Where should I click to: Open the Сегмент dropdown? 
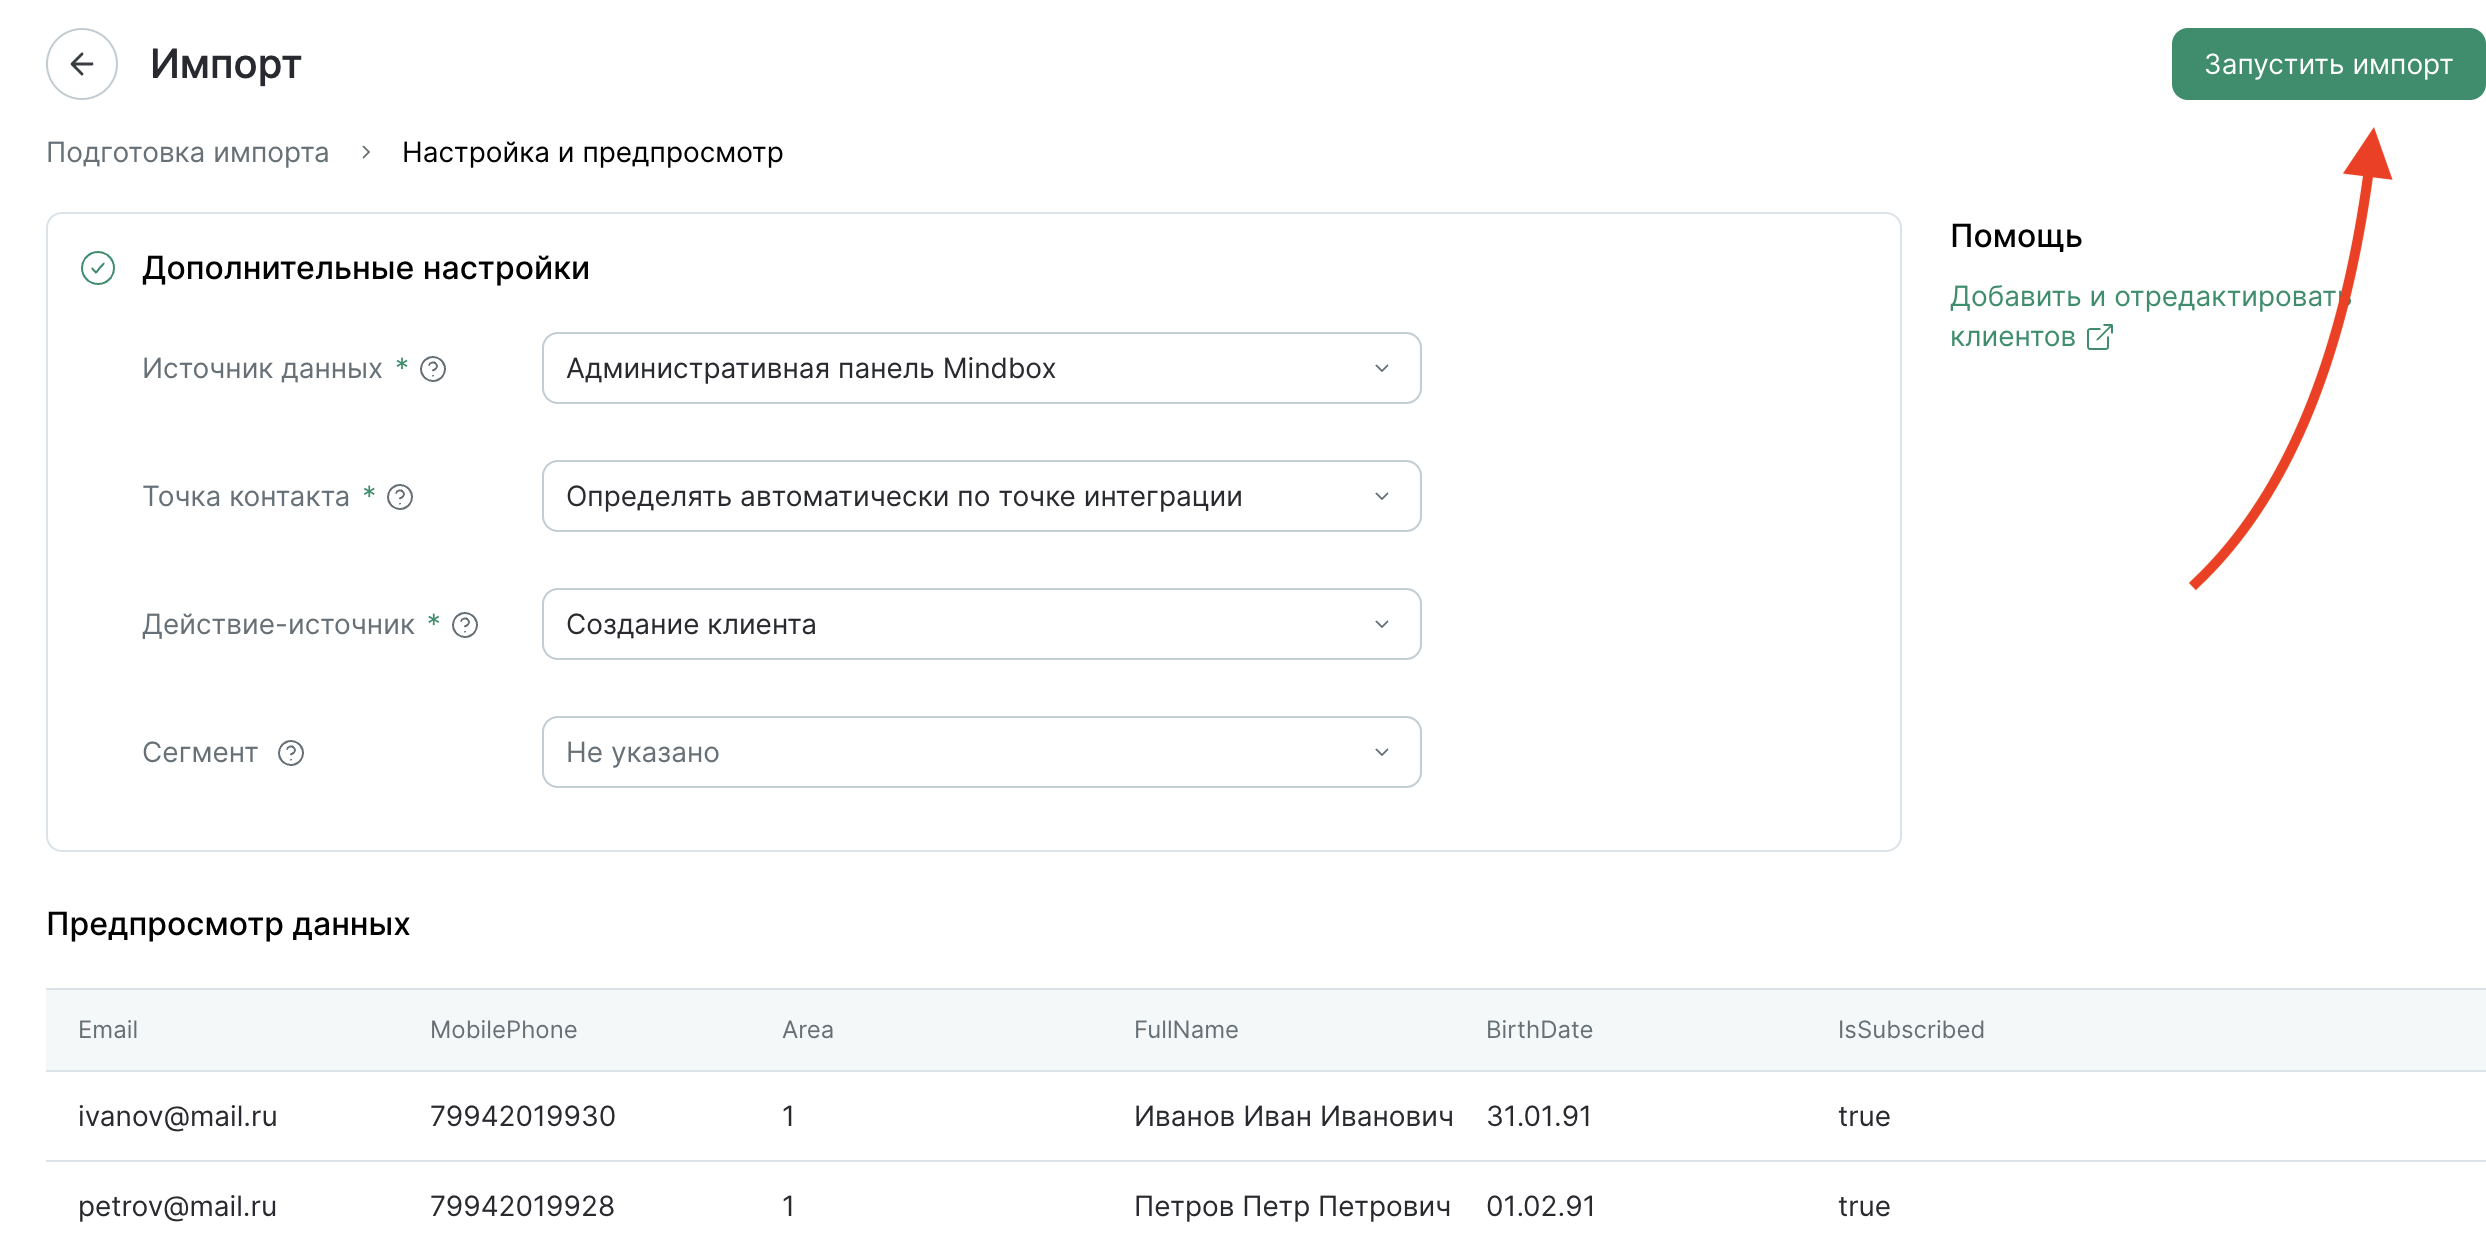981,752
